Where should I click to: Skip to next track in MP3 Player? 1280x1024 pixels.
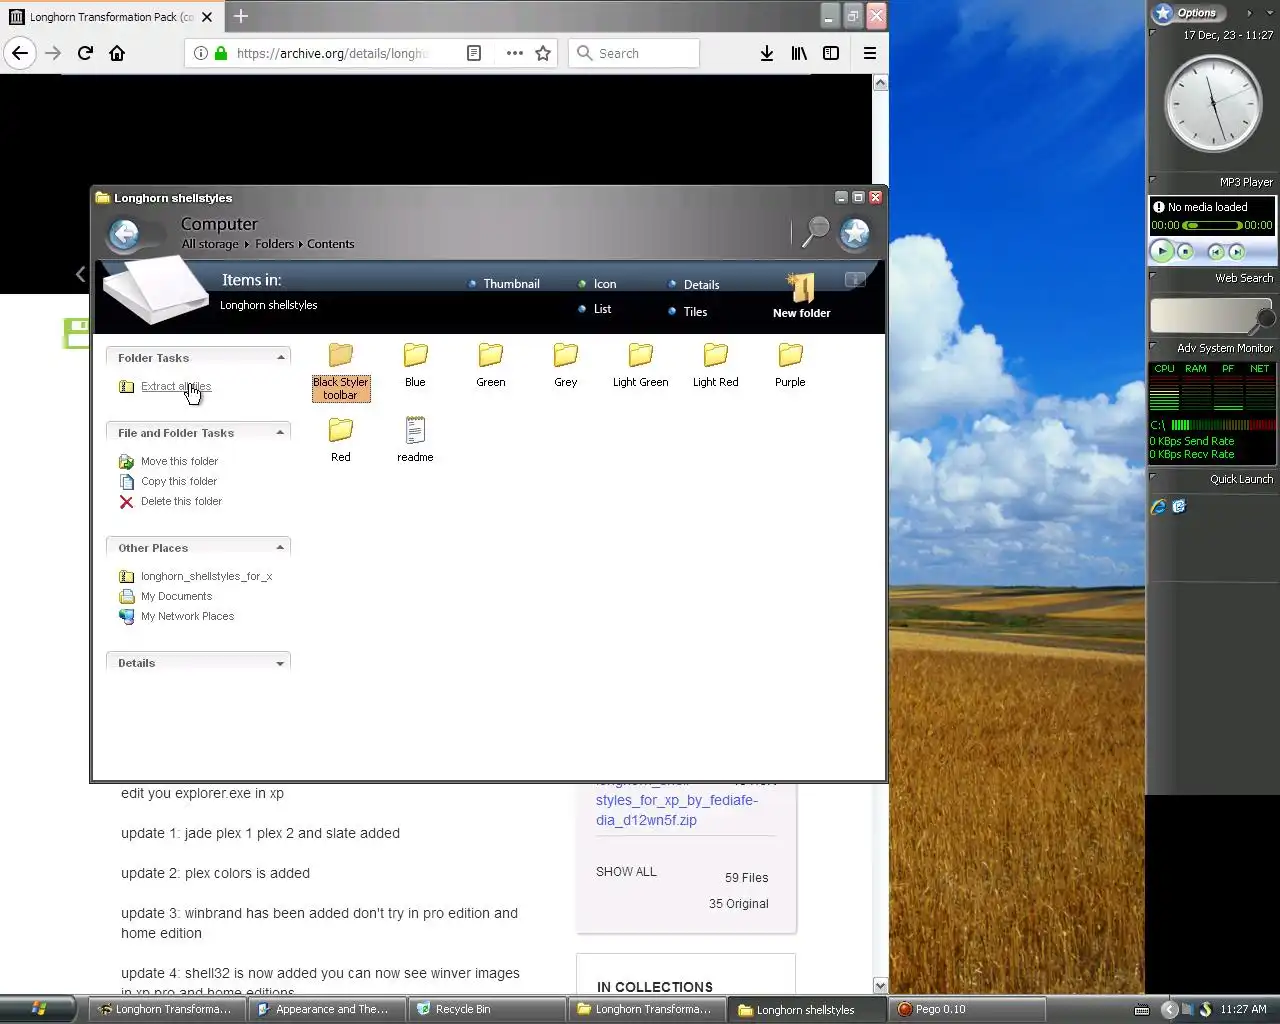point(1237,252)
